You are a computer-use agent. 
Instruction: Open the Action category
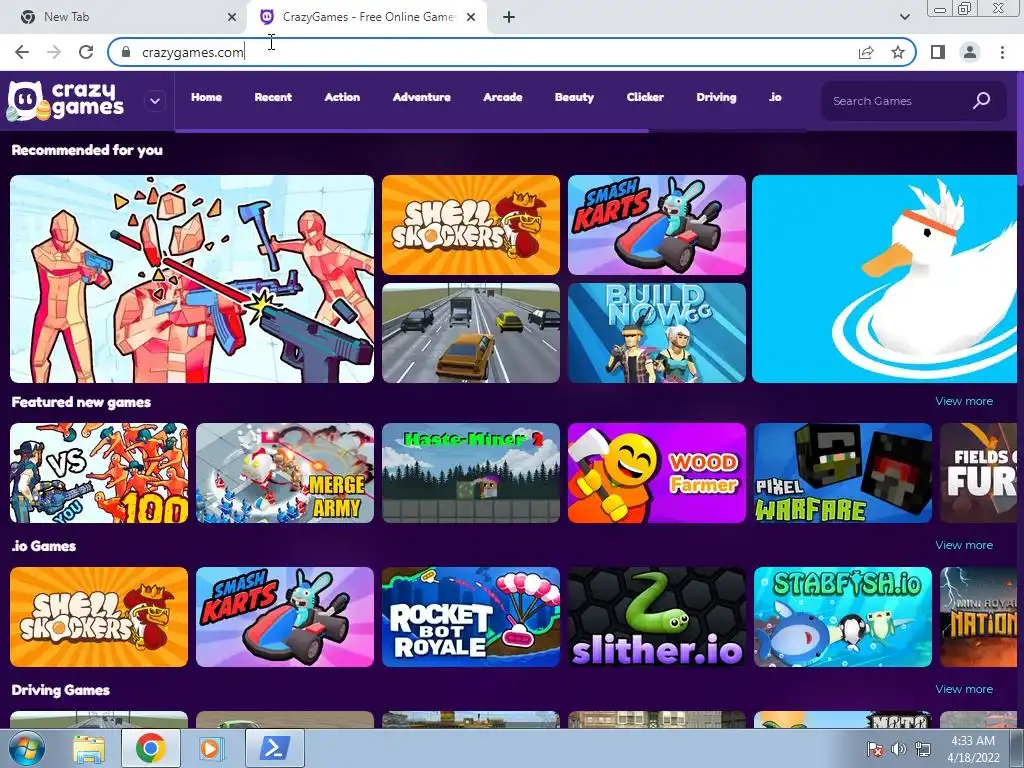point(342,97)
